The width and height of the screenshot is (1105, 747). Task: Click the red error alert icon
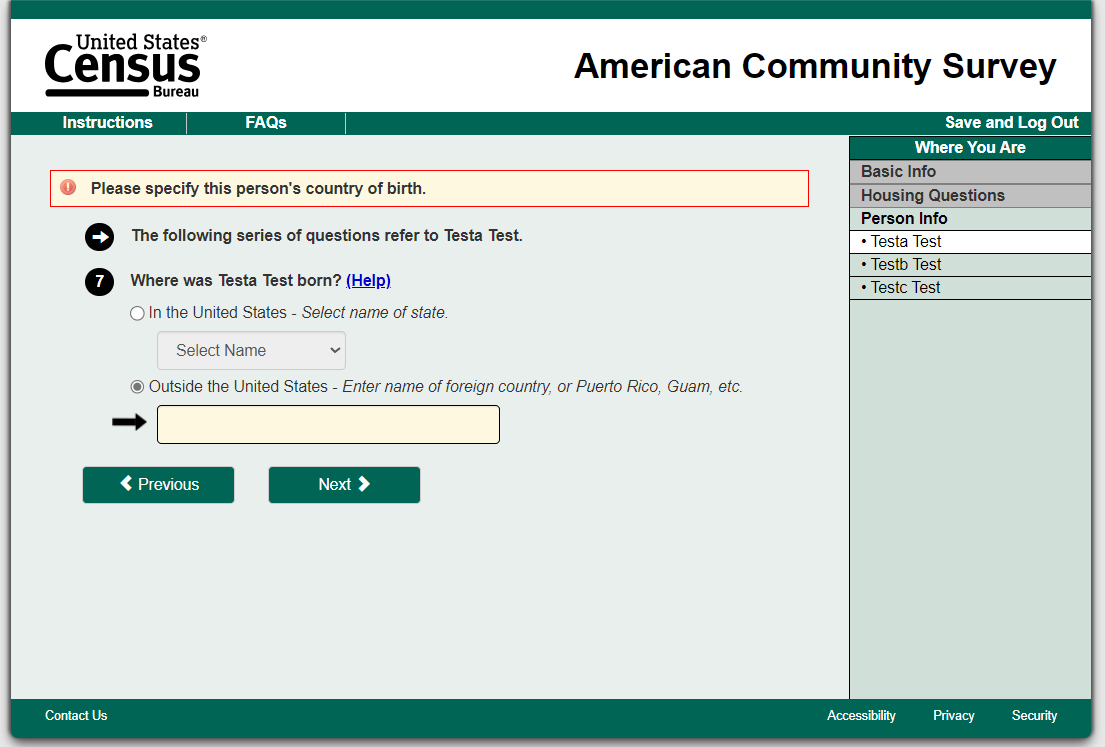tap(68, 188)
